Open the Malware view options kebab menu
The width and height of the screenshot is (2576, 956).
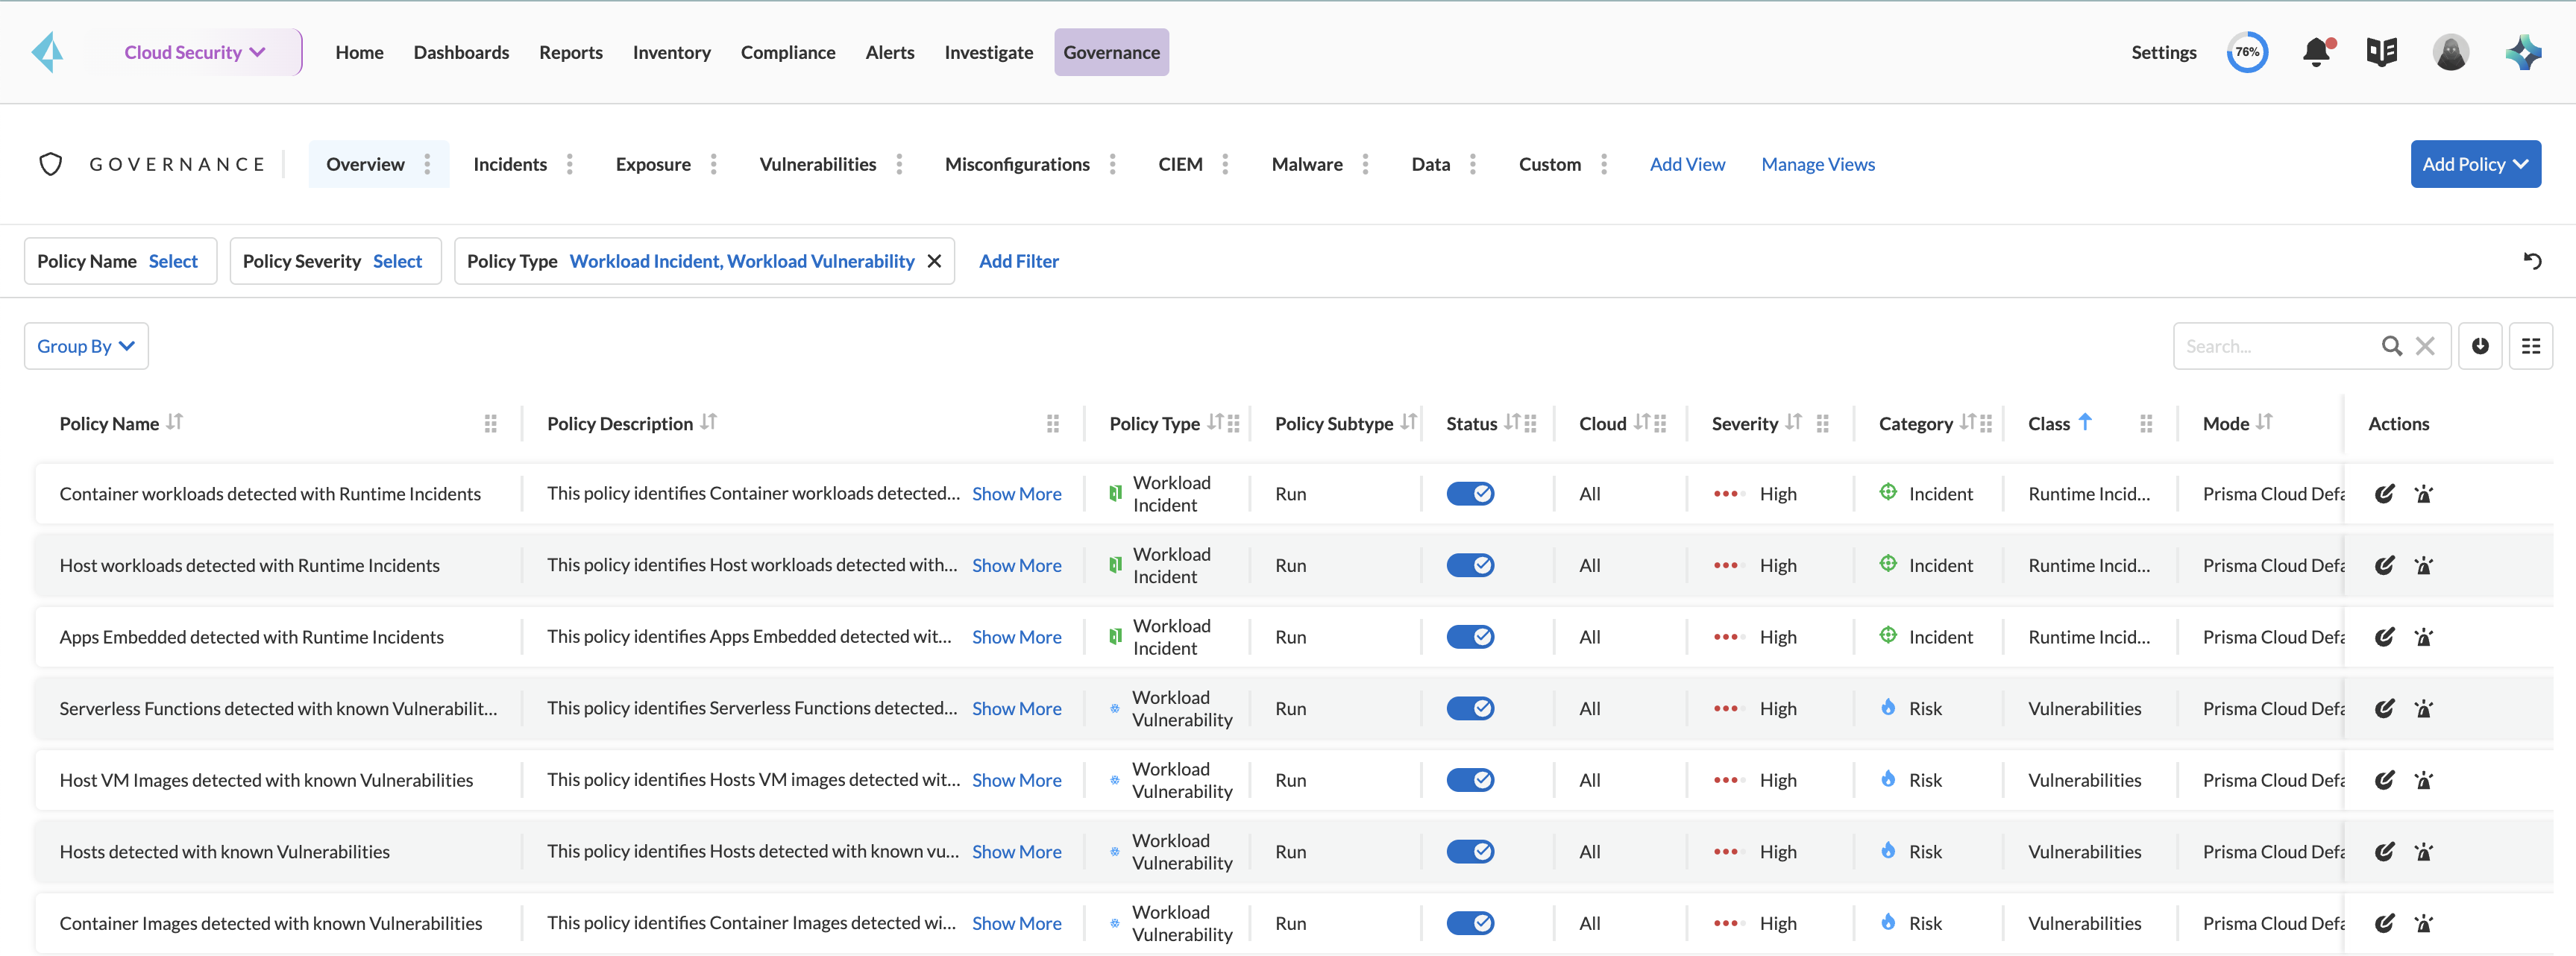1365,164
